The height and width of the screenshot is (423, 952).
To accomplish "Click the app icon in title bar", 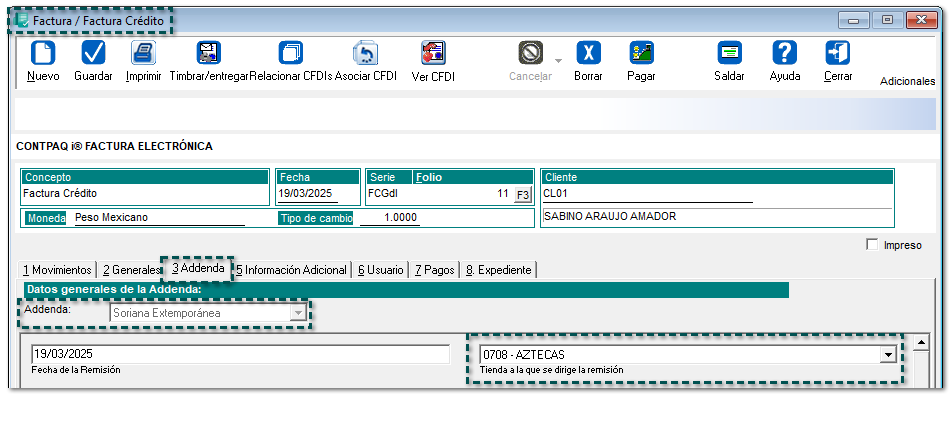I will (x=22, y=20).
